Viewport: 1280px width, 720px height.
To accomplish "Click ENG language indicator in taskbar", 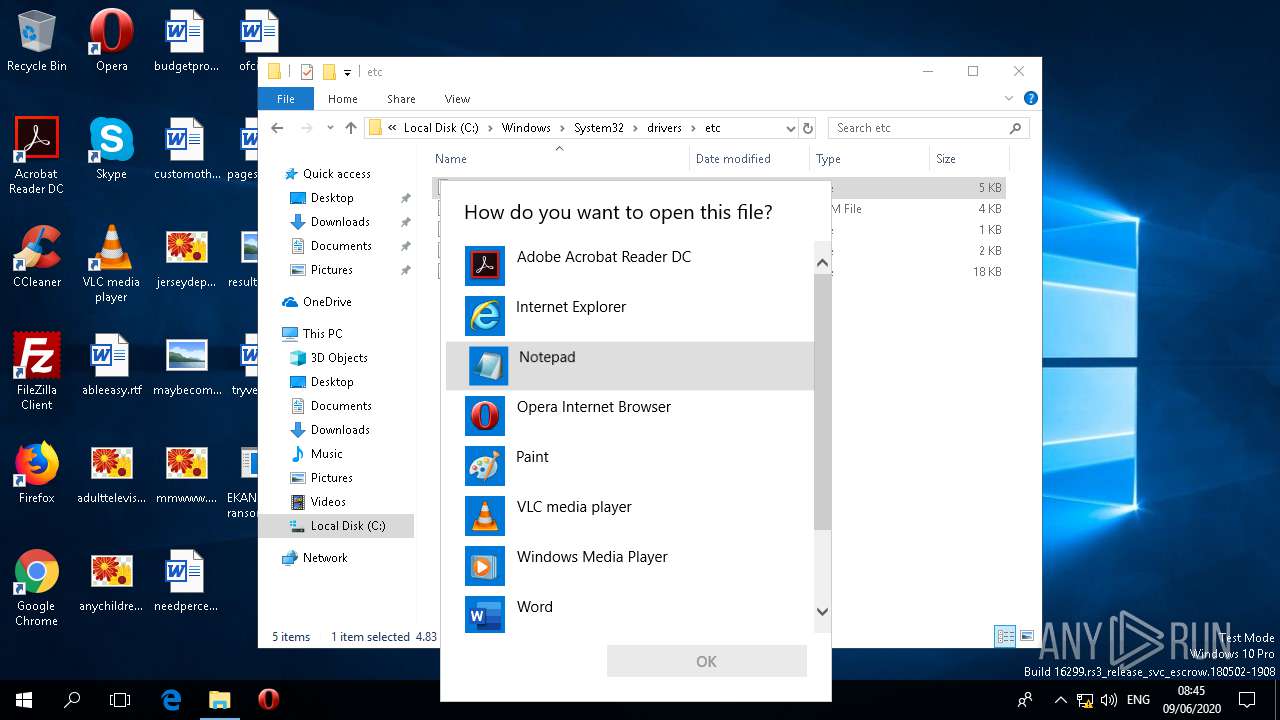I will click(x=1138, y=700).
